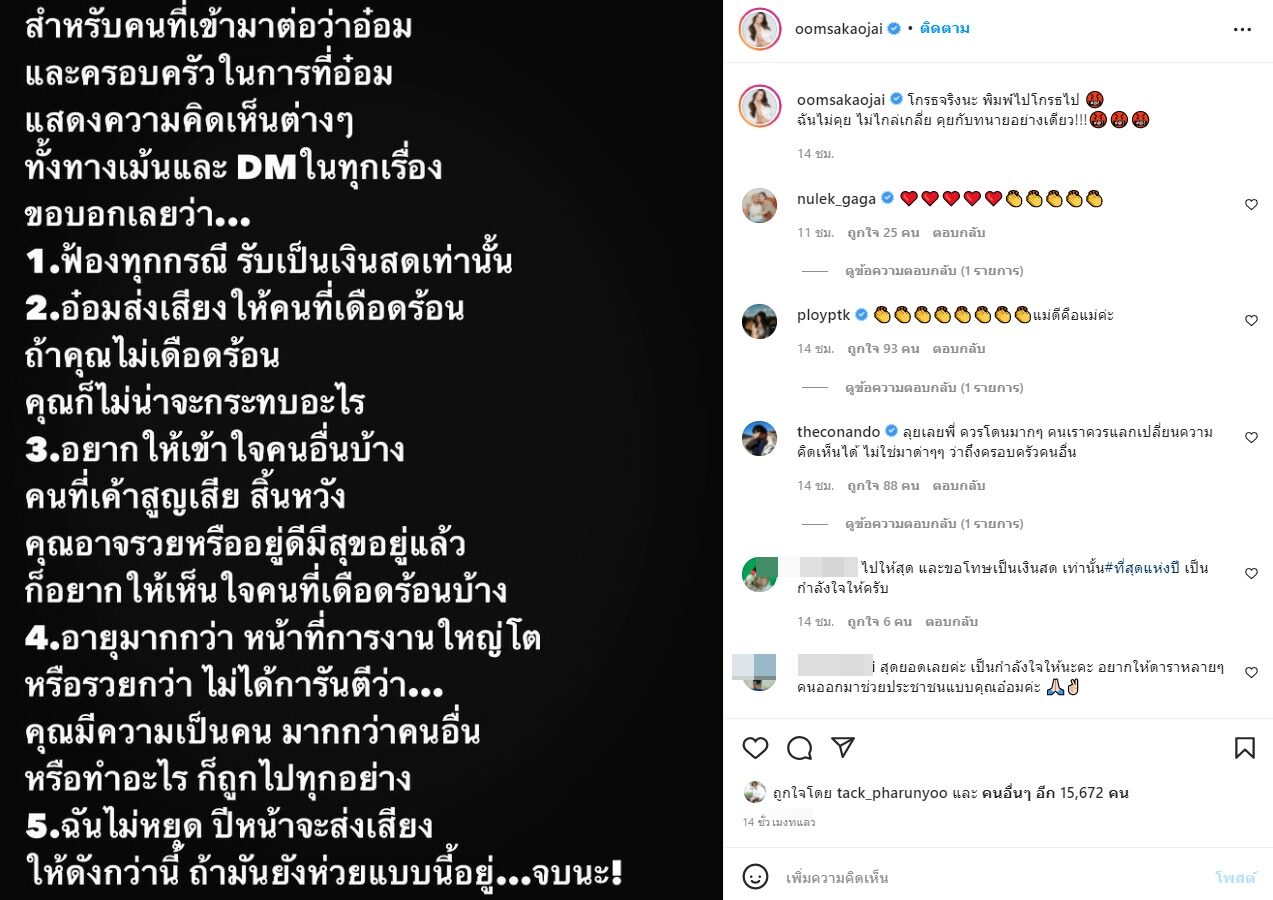Click ติดตาม to follow oomsakaojai
1273x900 pixels.
pyautogui.click(x=945, y=29)
